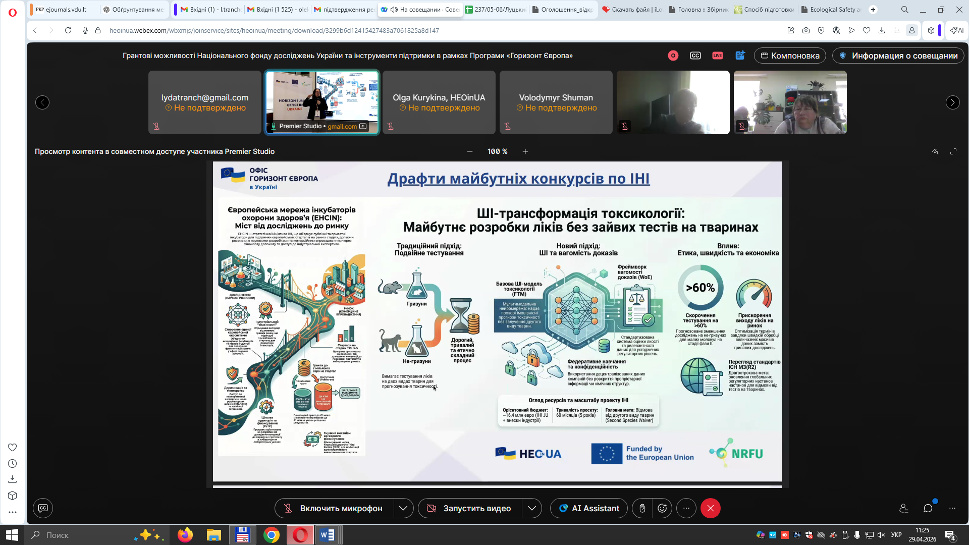Image resolution: width=970 pixels, height=546 pixels.
Task: Click the red leave meeting button
Action: coord(711,508)
